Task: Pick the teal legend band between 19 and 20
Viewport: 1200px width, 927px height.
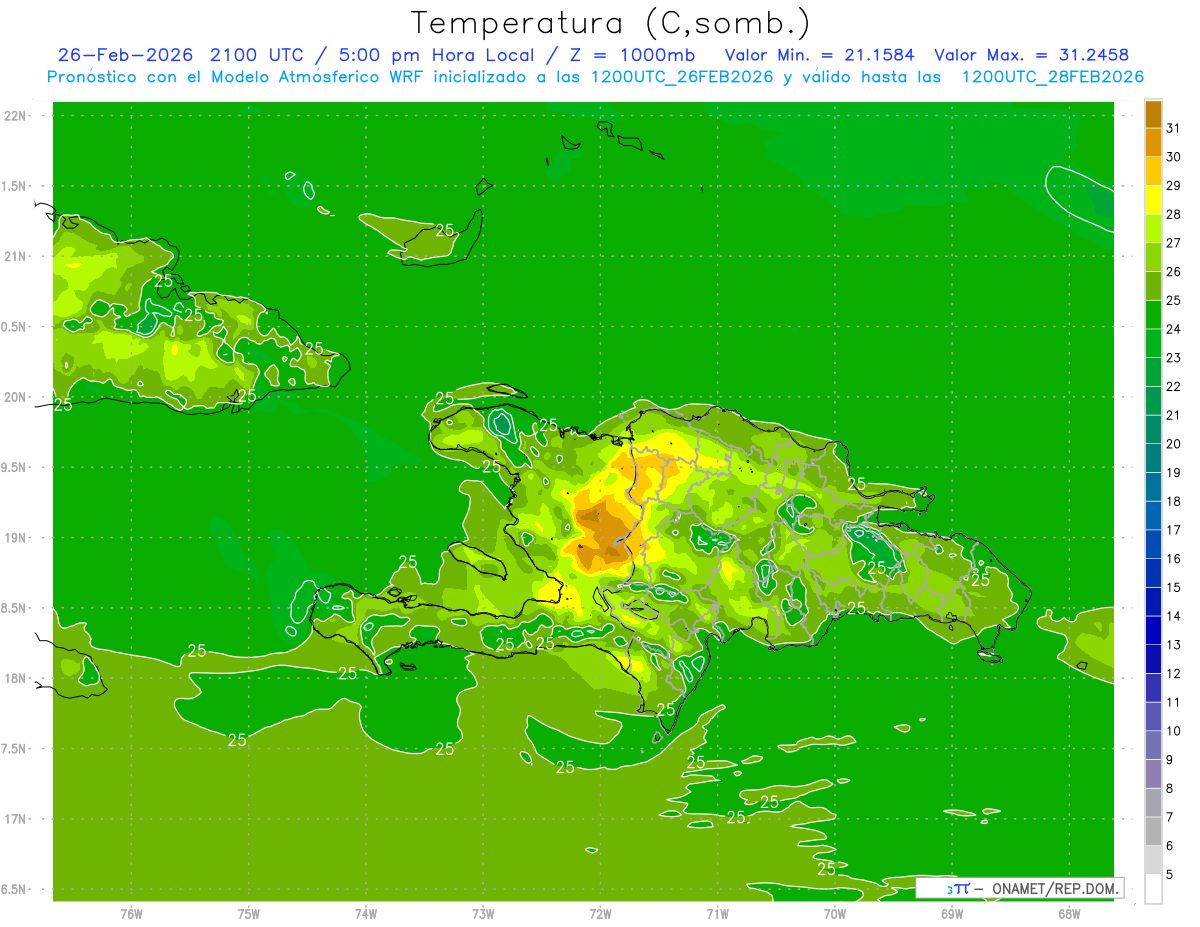Action: point(1153,458)
